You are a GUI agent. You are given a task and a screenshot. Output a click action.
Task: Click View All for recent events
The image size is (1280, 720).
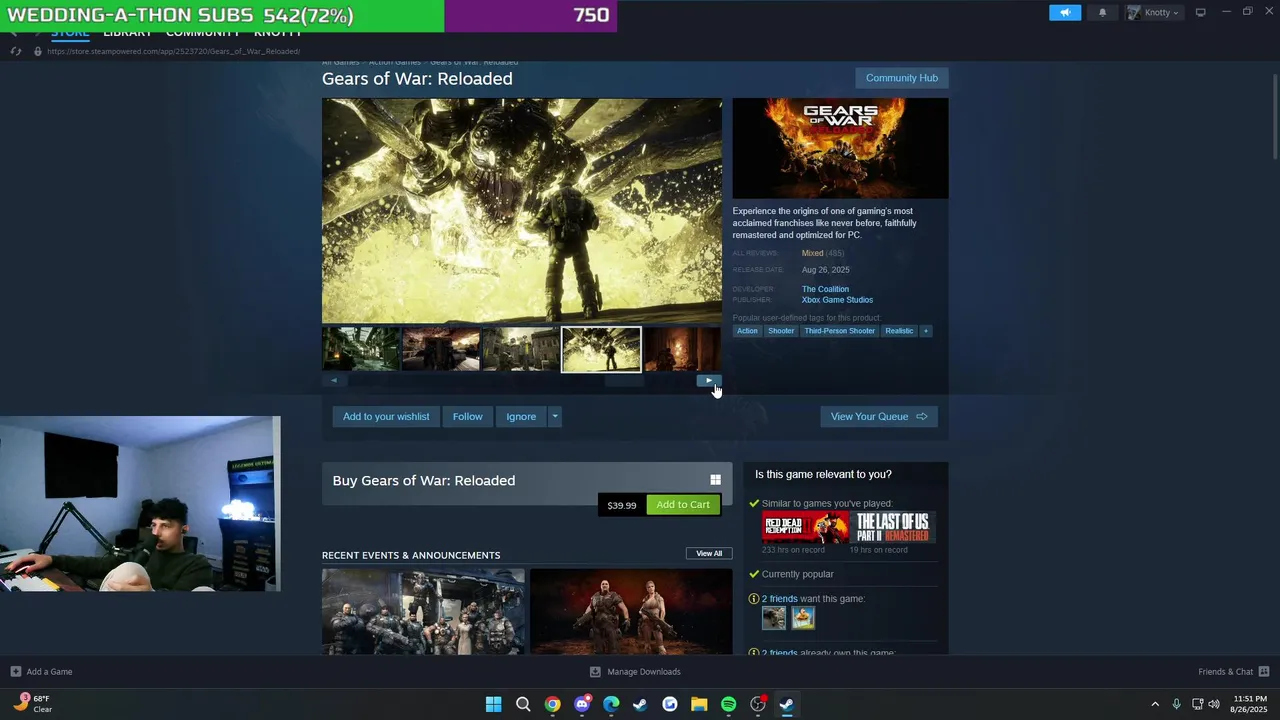[x=709, y=553]
